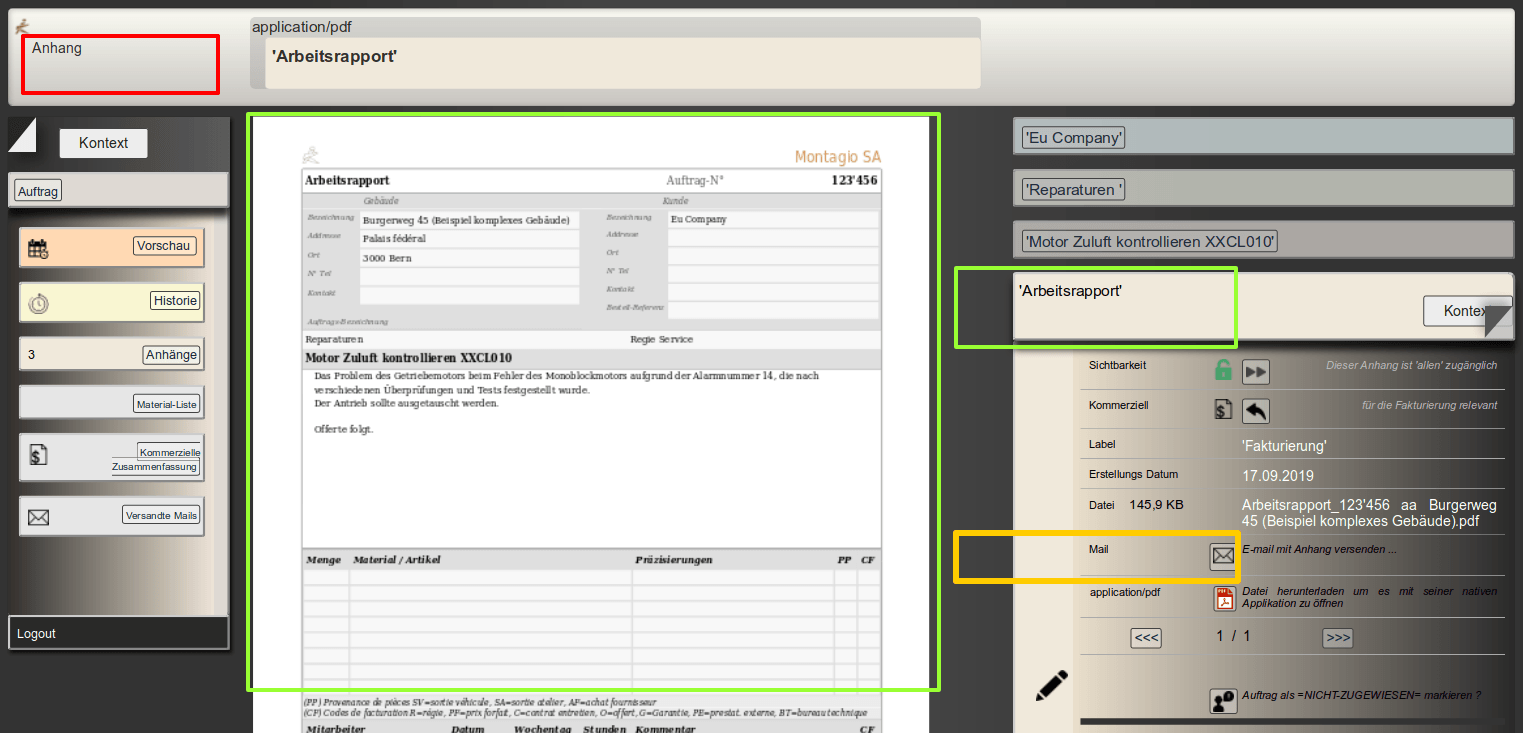
Task: Toggle the Kommerziell billing dollar icon
Action: (x=1222, y=409)
